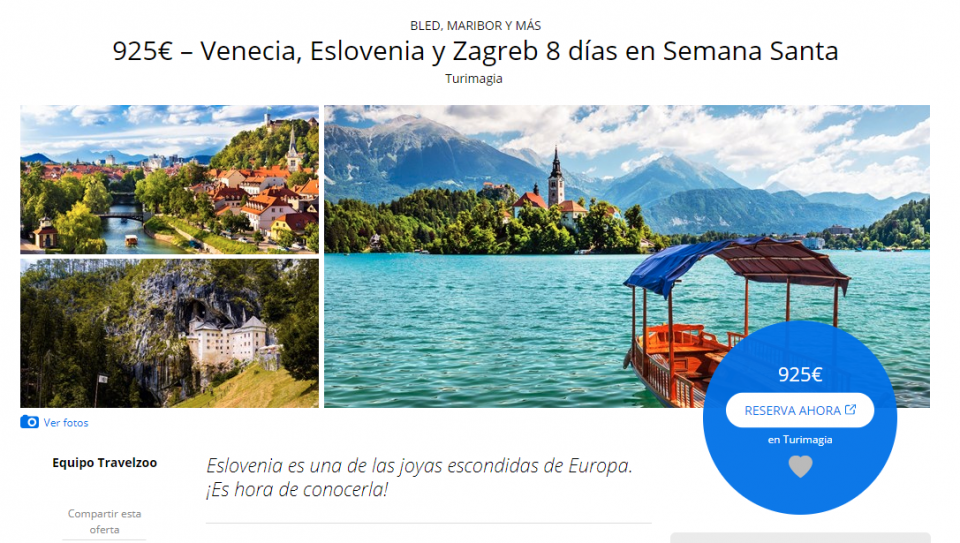Open the Ljubljana river town photo
This screenshot has width=960, height=543.
[x=170, y=179]
